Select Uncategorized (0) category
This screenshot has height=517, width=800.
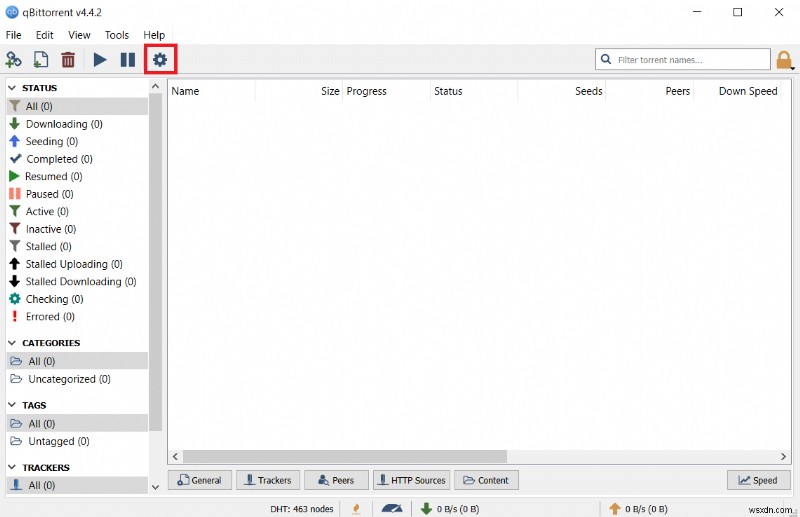[77, 379]
